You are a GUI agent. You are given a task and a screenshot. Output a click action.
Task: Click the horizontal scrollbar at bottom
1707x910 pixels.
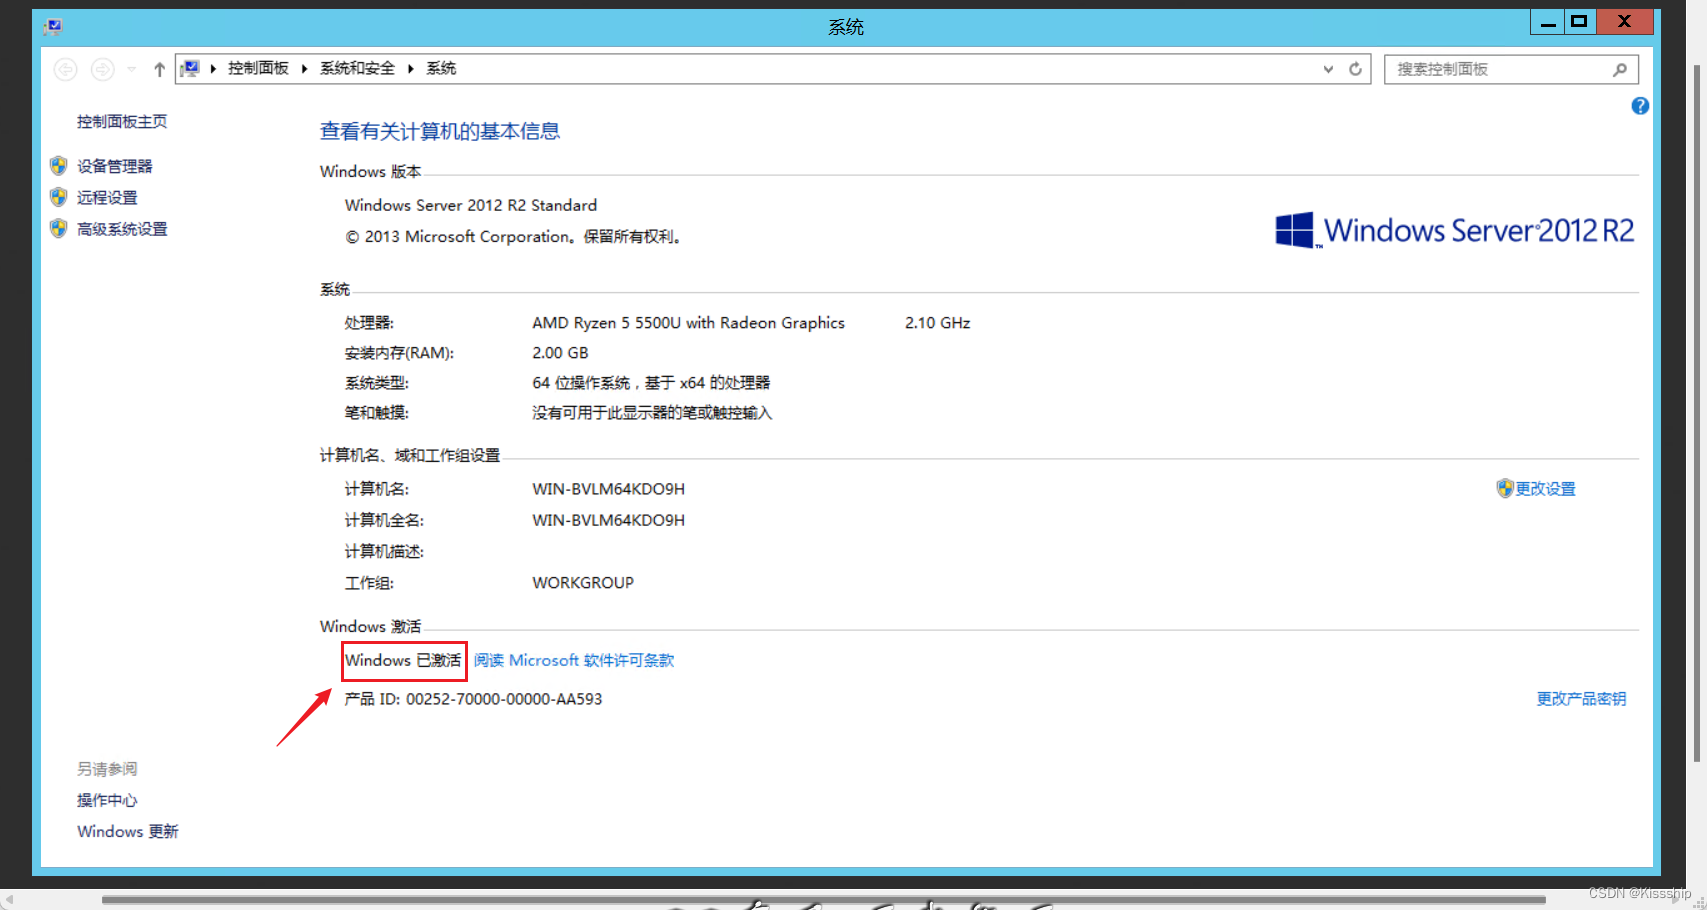(x=824, y=900)
